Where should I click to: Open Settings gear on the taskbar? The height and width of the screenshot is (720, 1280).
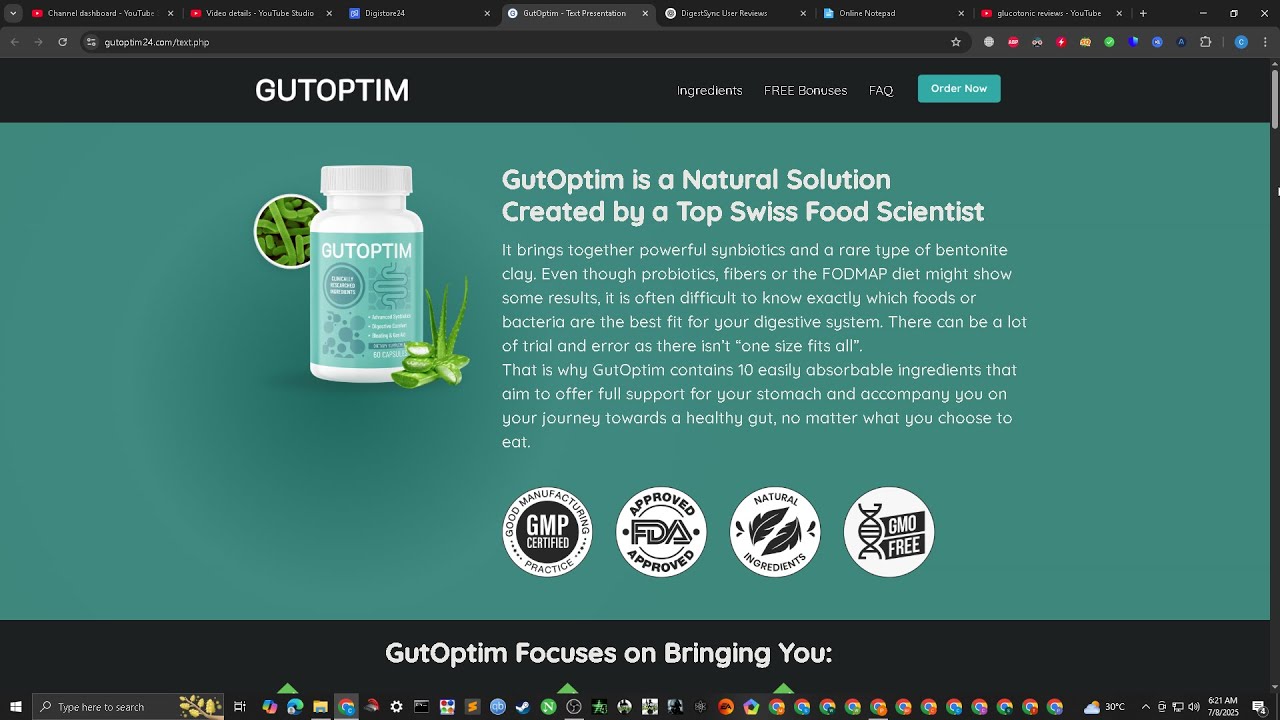click(396, 707)
